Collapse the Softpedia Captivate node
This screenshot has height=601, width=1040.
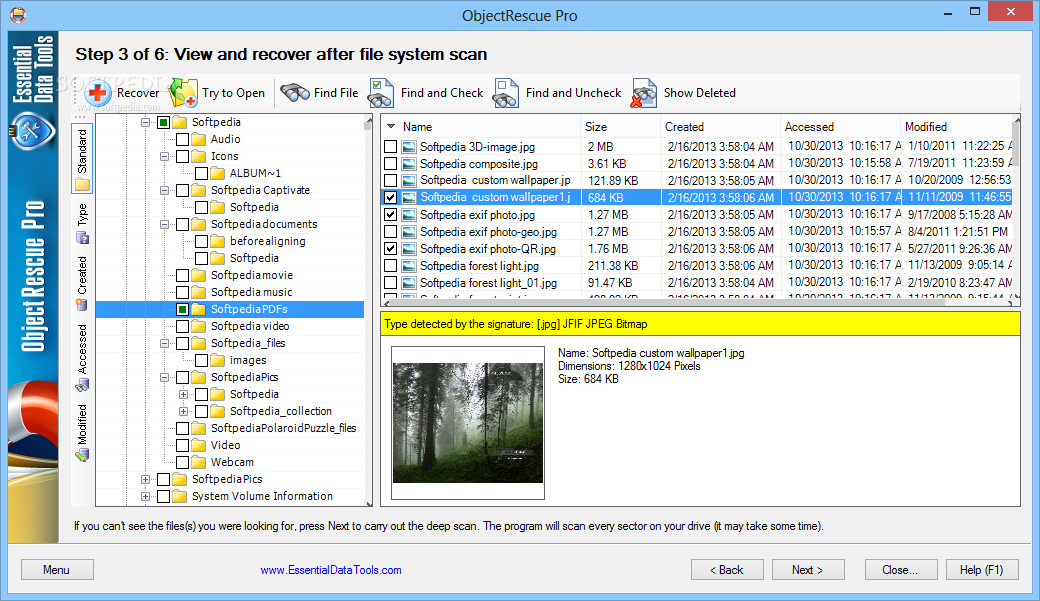tap(164, 190)
